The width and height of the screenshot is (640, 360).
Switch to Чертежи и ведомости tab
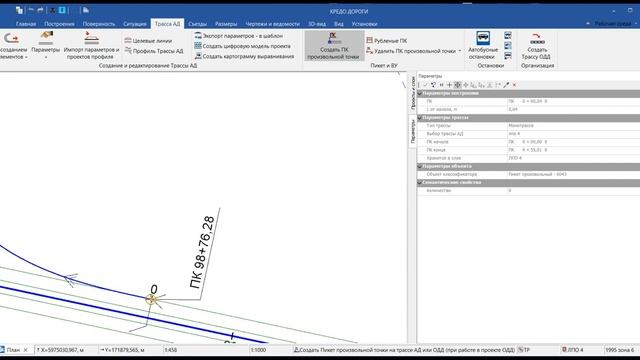(x=272, y=24)
